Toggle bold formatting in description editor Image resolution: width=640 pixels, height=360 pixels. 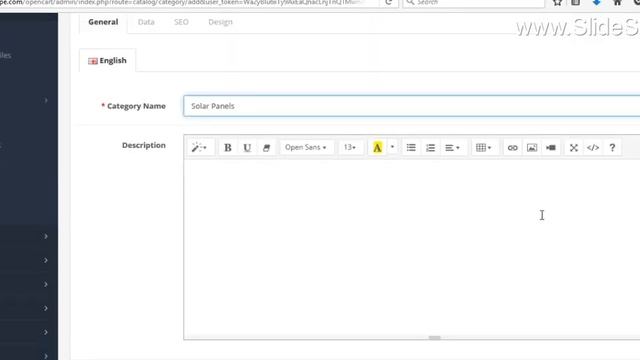coord(228,147)
